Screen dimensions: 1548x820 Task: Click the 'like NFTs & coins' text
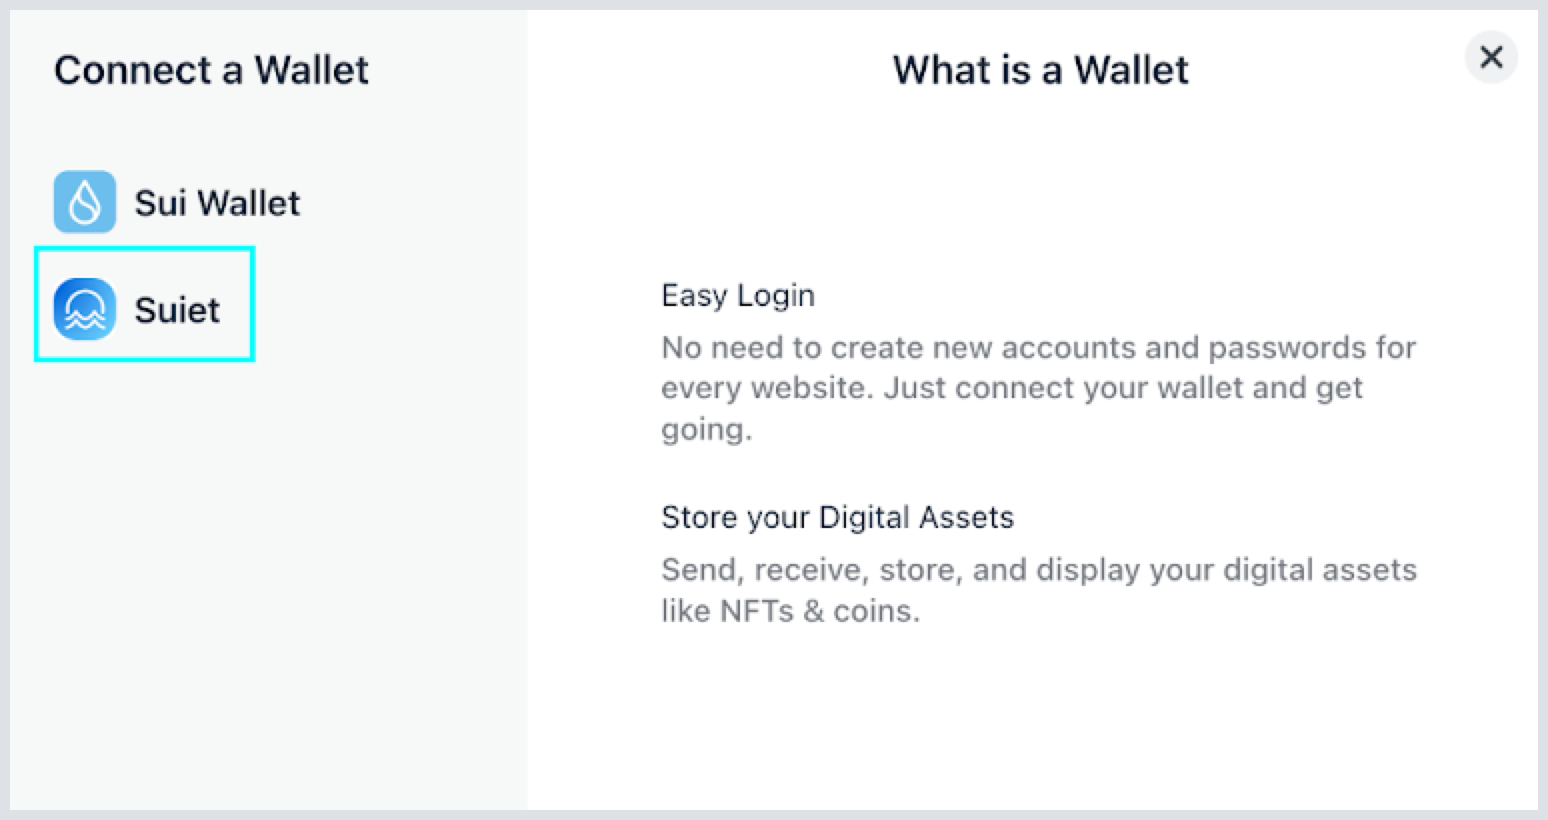(790, 610)
